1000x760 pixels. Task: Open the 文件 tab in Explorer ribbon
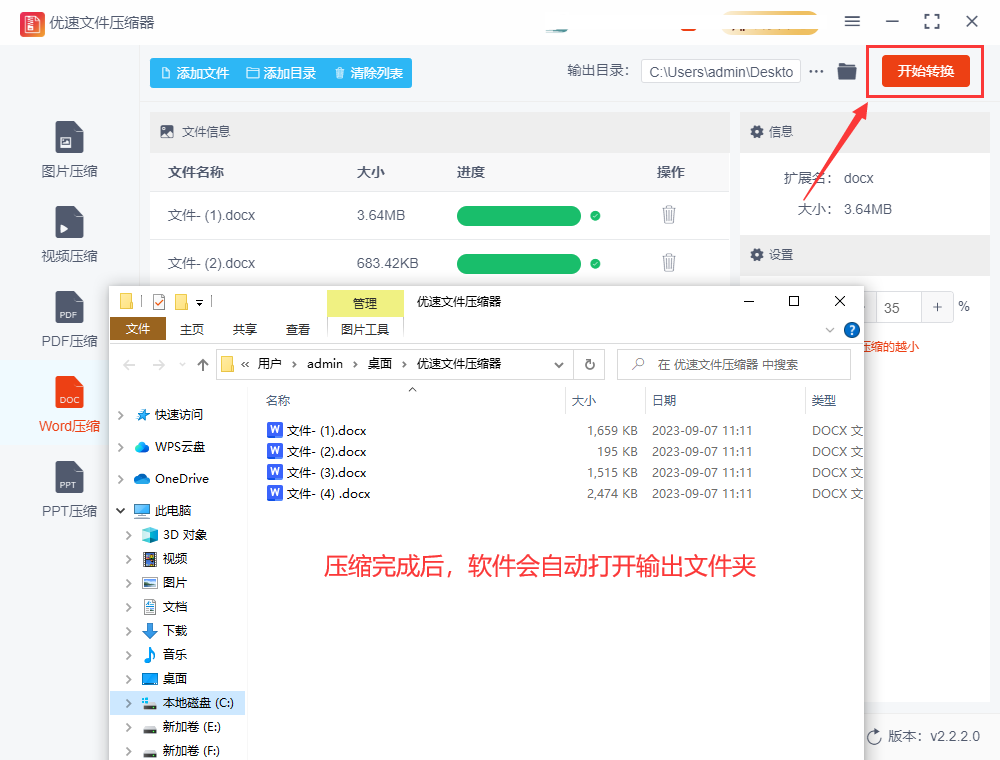(x=138, y=329)
